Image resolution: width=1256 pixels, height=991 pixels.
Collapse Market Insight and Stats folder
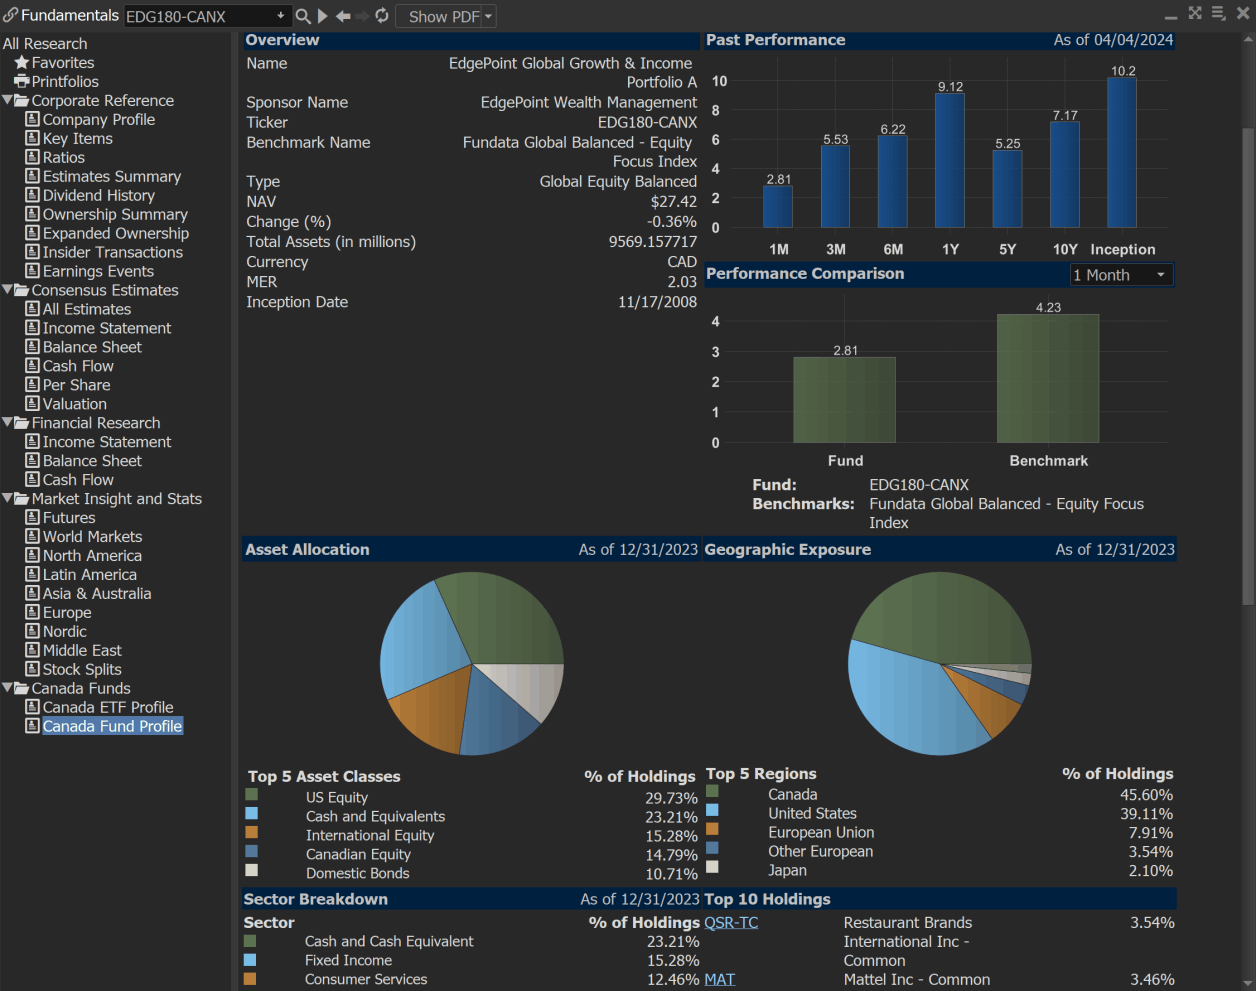pos(7,499)
